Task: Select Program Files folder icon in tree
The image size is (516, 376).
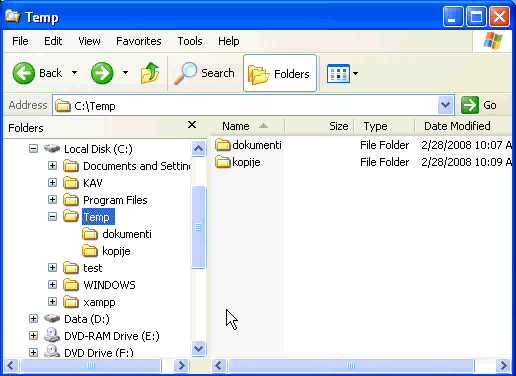Action: (71, 200)
